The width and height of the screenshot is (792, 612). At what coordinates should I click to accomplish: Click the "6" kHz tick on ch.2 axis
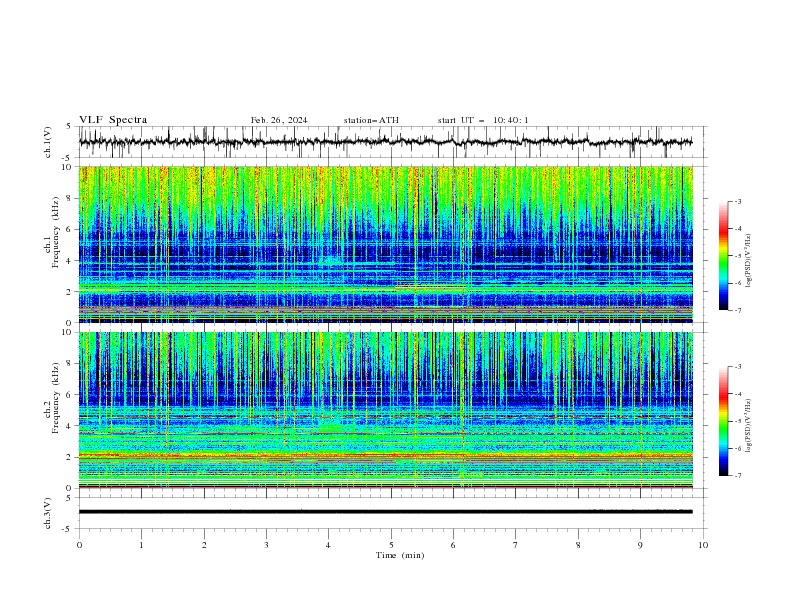[70, 395]
